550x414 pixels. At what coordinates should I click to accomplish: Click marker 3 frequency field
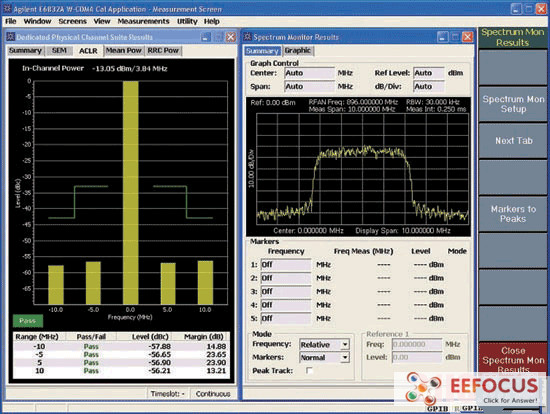pos(286,292)
